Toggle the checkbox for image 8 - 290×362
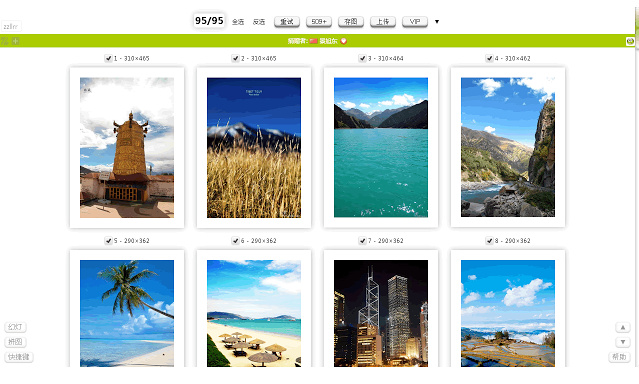Image resolution: width=639 pixels, height=384 pixels. pos(489,241)
